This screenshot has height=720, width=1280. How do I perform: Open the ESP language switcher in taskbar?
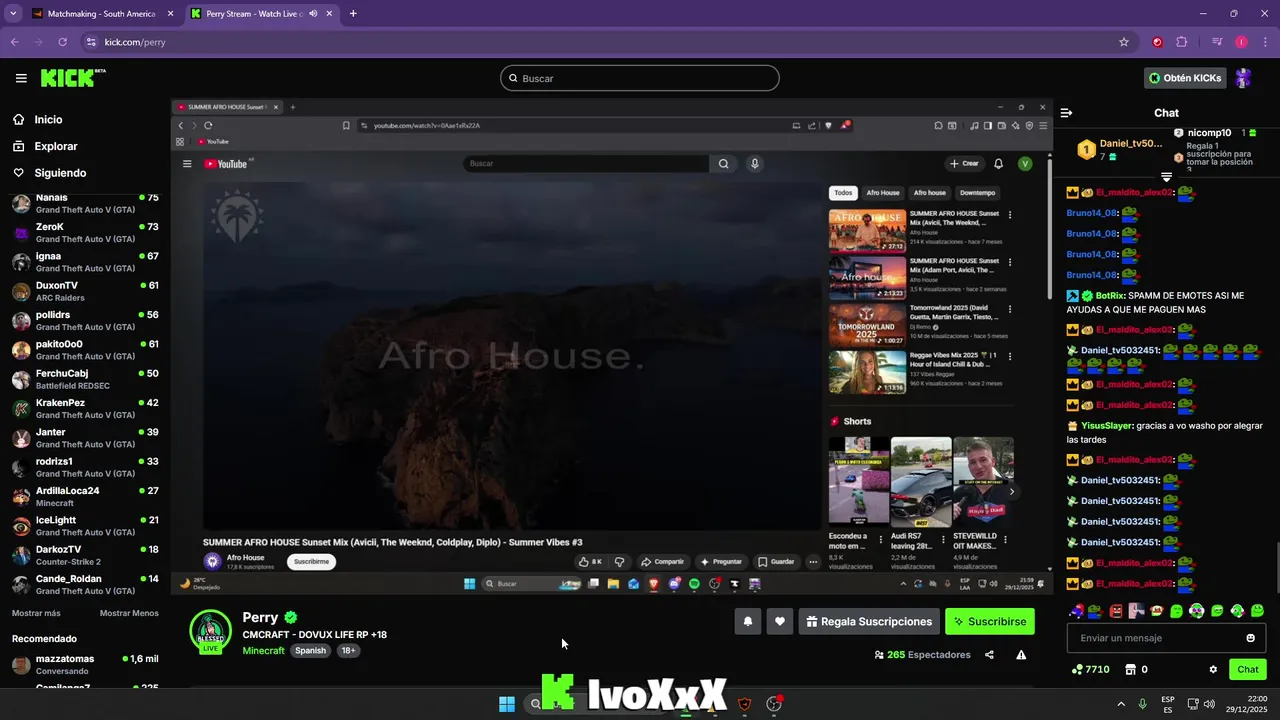click(x=1168, y=704)
